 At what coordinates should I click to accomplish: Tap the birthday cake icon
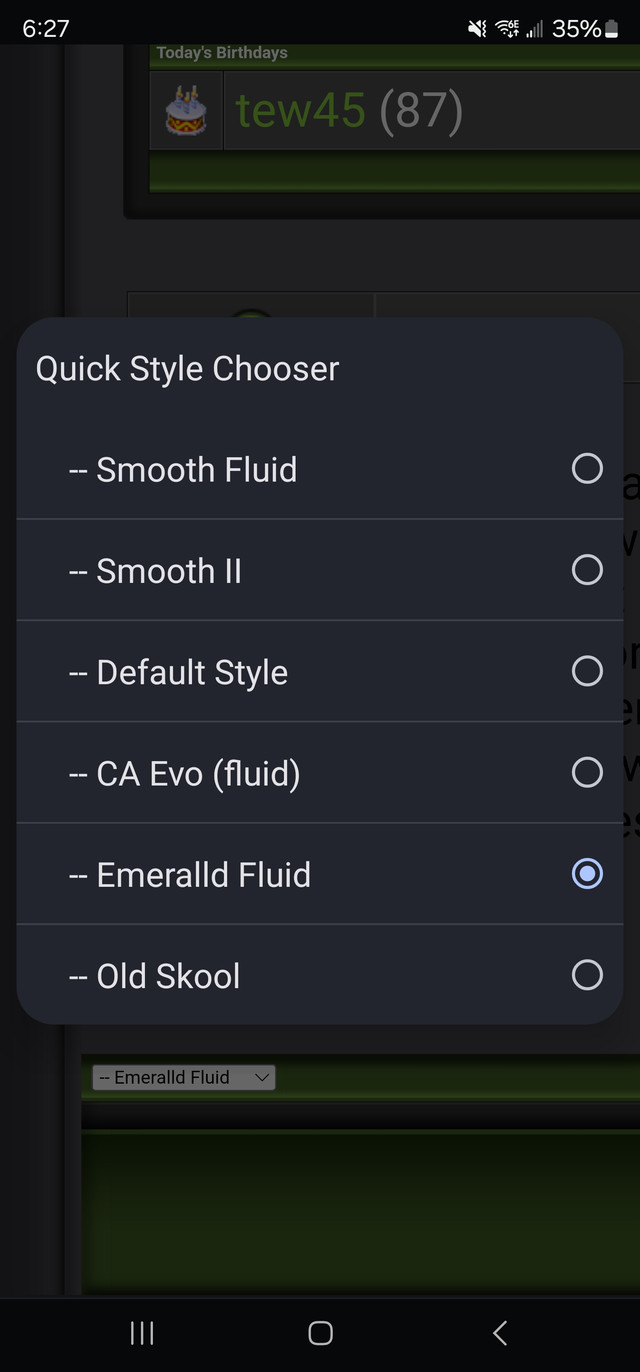(x=186, y=111)
